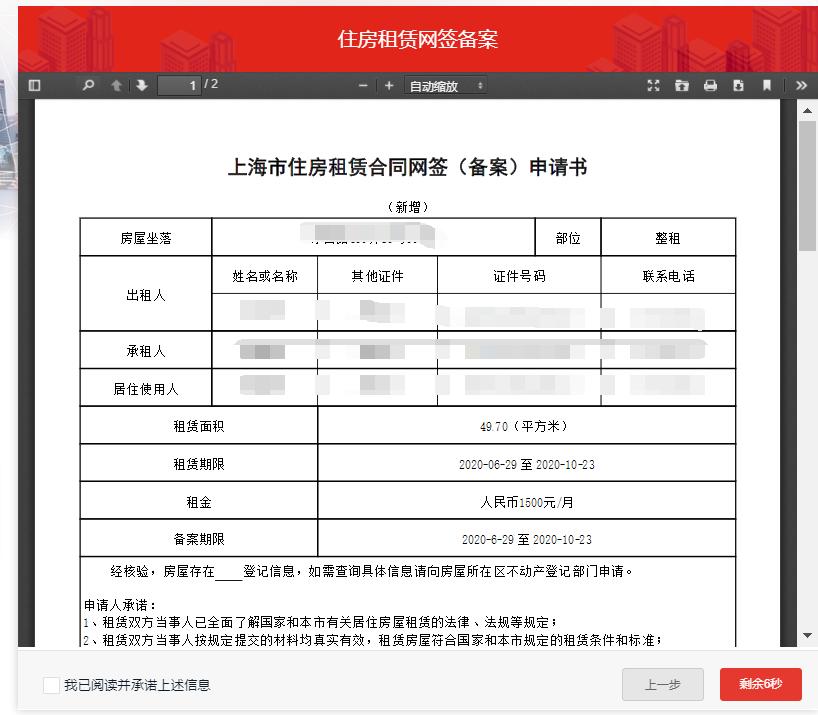Open the find in document search
818x715 pixels.
[x=88, y=84]
